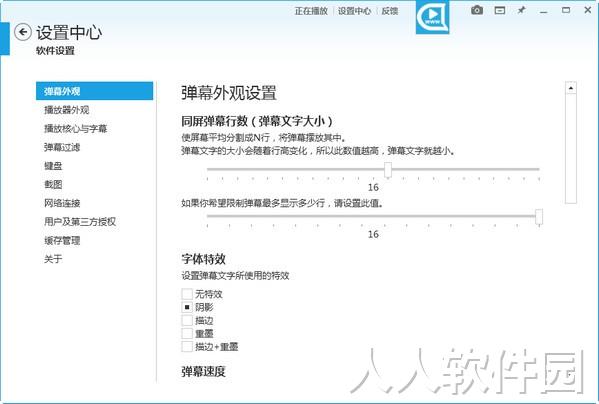This screenshot has height=404, width=599.
Task: Open 用户及第三方授权 settings
Action: click(80, 222)
